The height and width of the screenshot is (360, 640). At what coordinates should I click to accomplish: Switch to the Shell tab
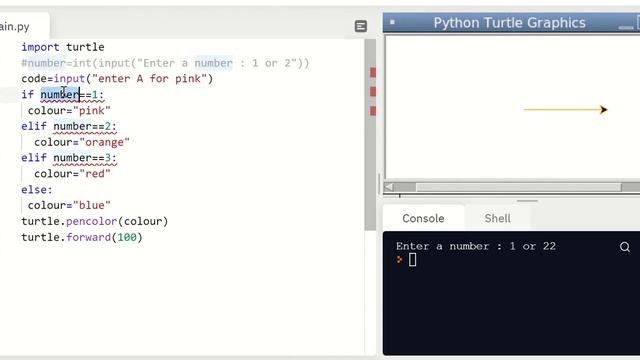(x=497, y=218)
